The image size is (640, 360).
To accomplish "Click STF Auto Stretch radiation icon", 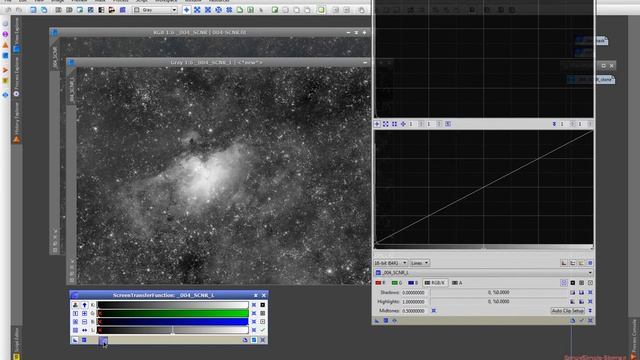I will click(75, 305).
